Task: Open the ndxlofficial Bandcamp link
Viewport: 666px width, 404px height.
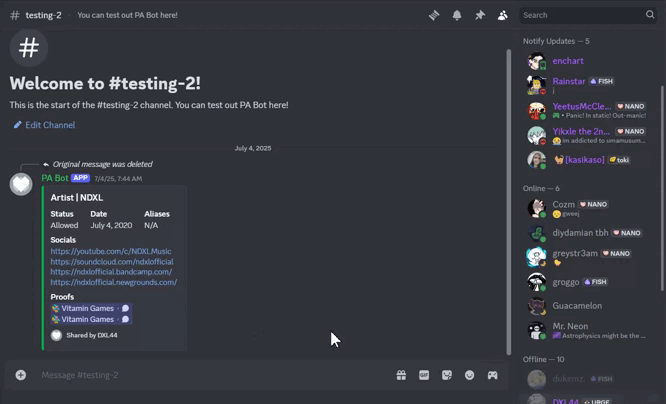Action: (x=111, y=272)
